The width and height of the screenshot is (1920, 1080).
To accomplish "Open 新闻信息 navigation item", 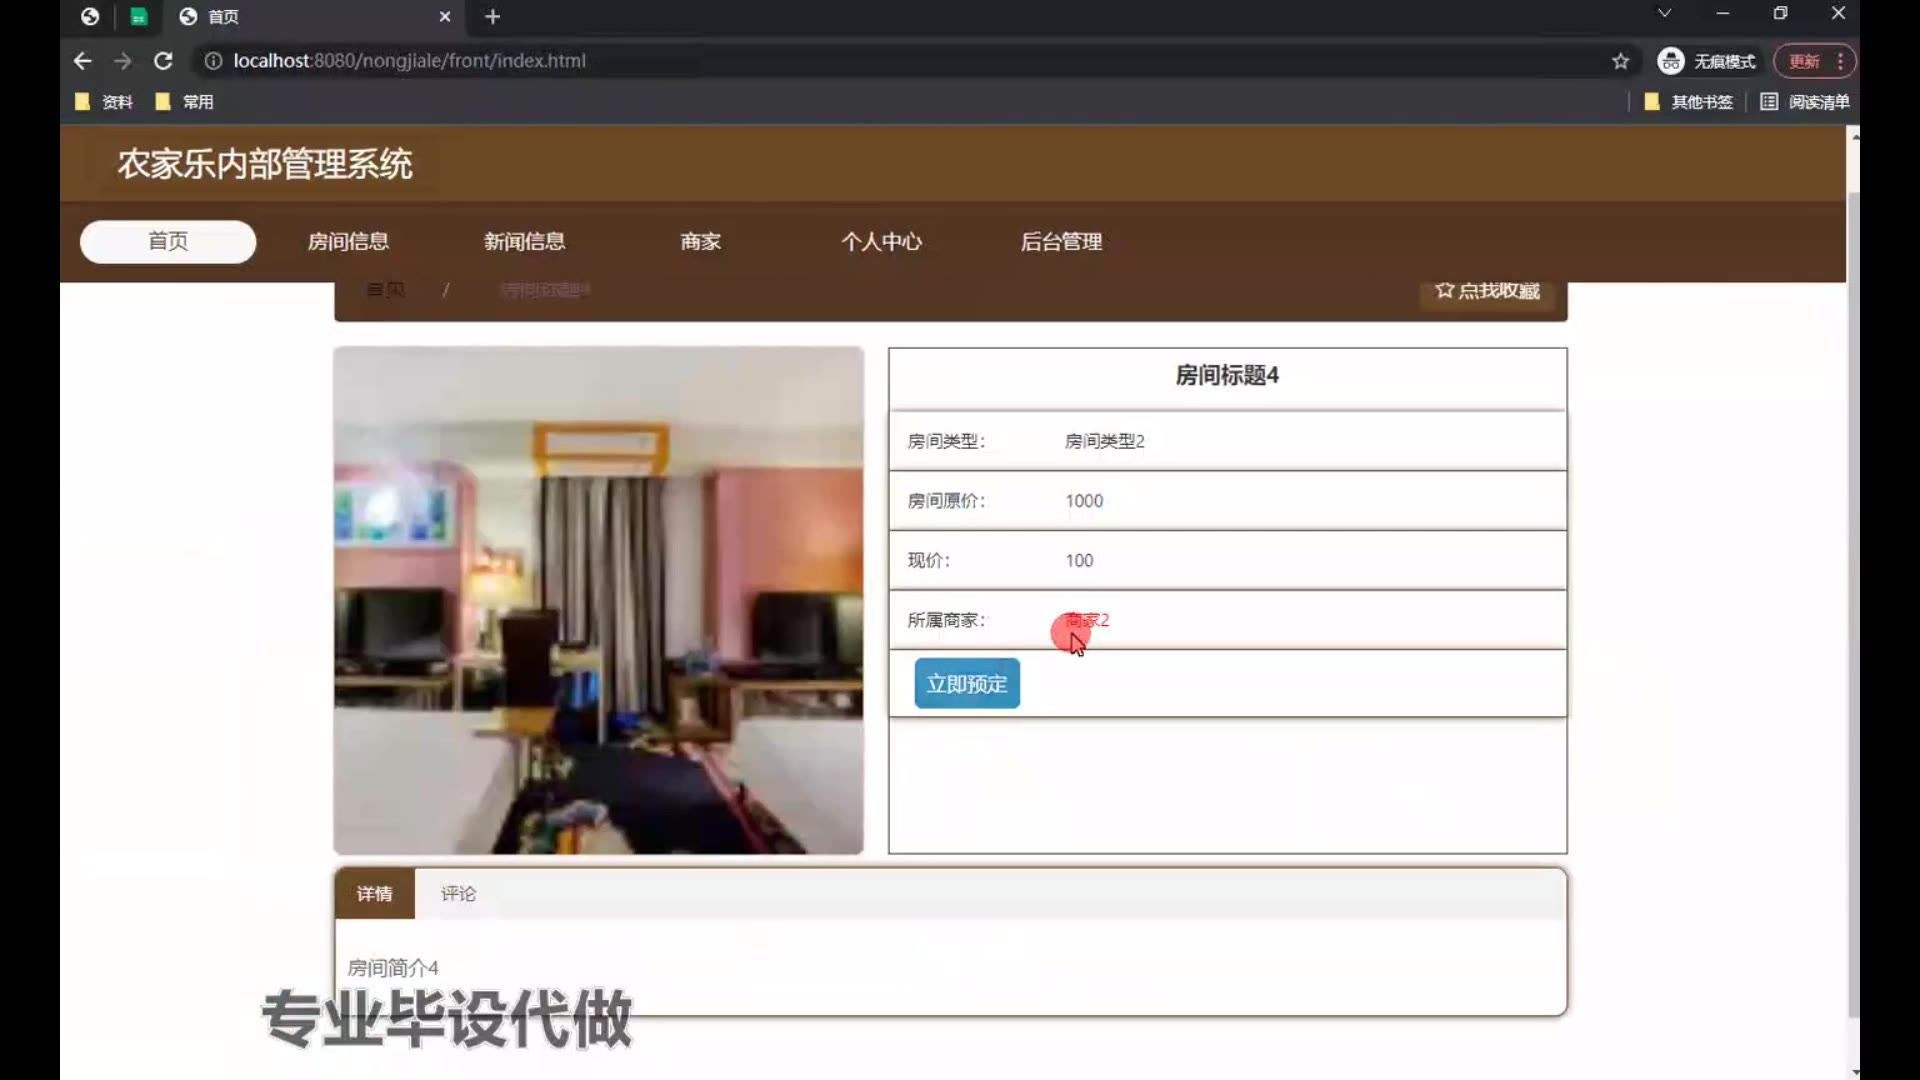I will pos(524,242).
